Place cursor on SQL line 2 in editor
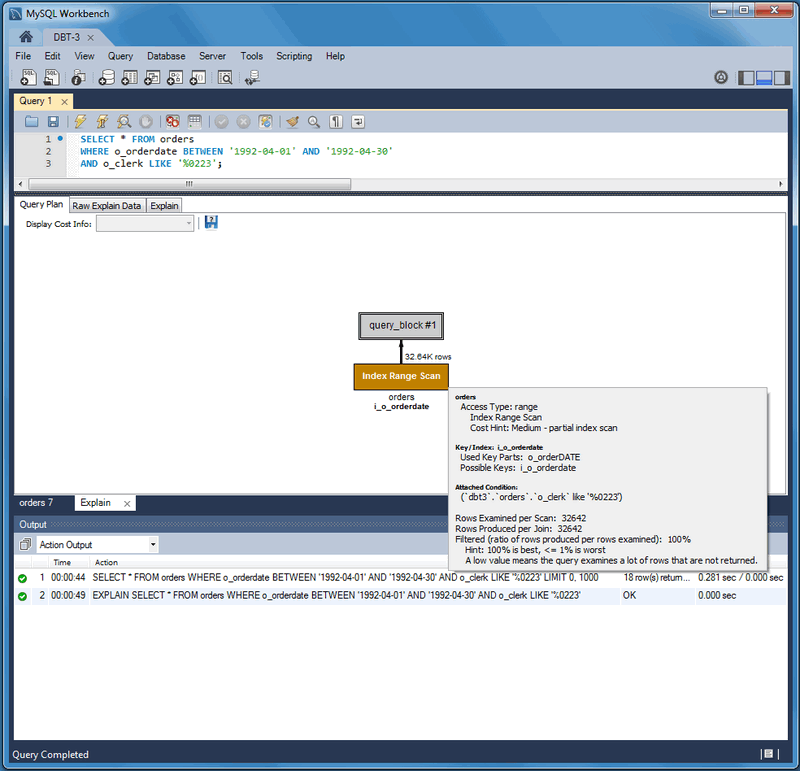This screenshot has width=800, height=771. [236, 152]
